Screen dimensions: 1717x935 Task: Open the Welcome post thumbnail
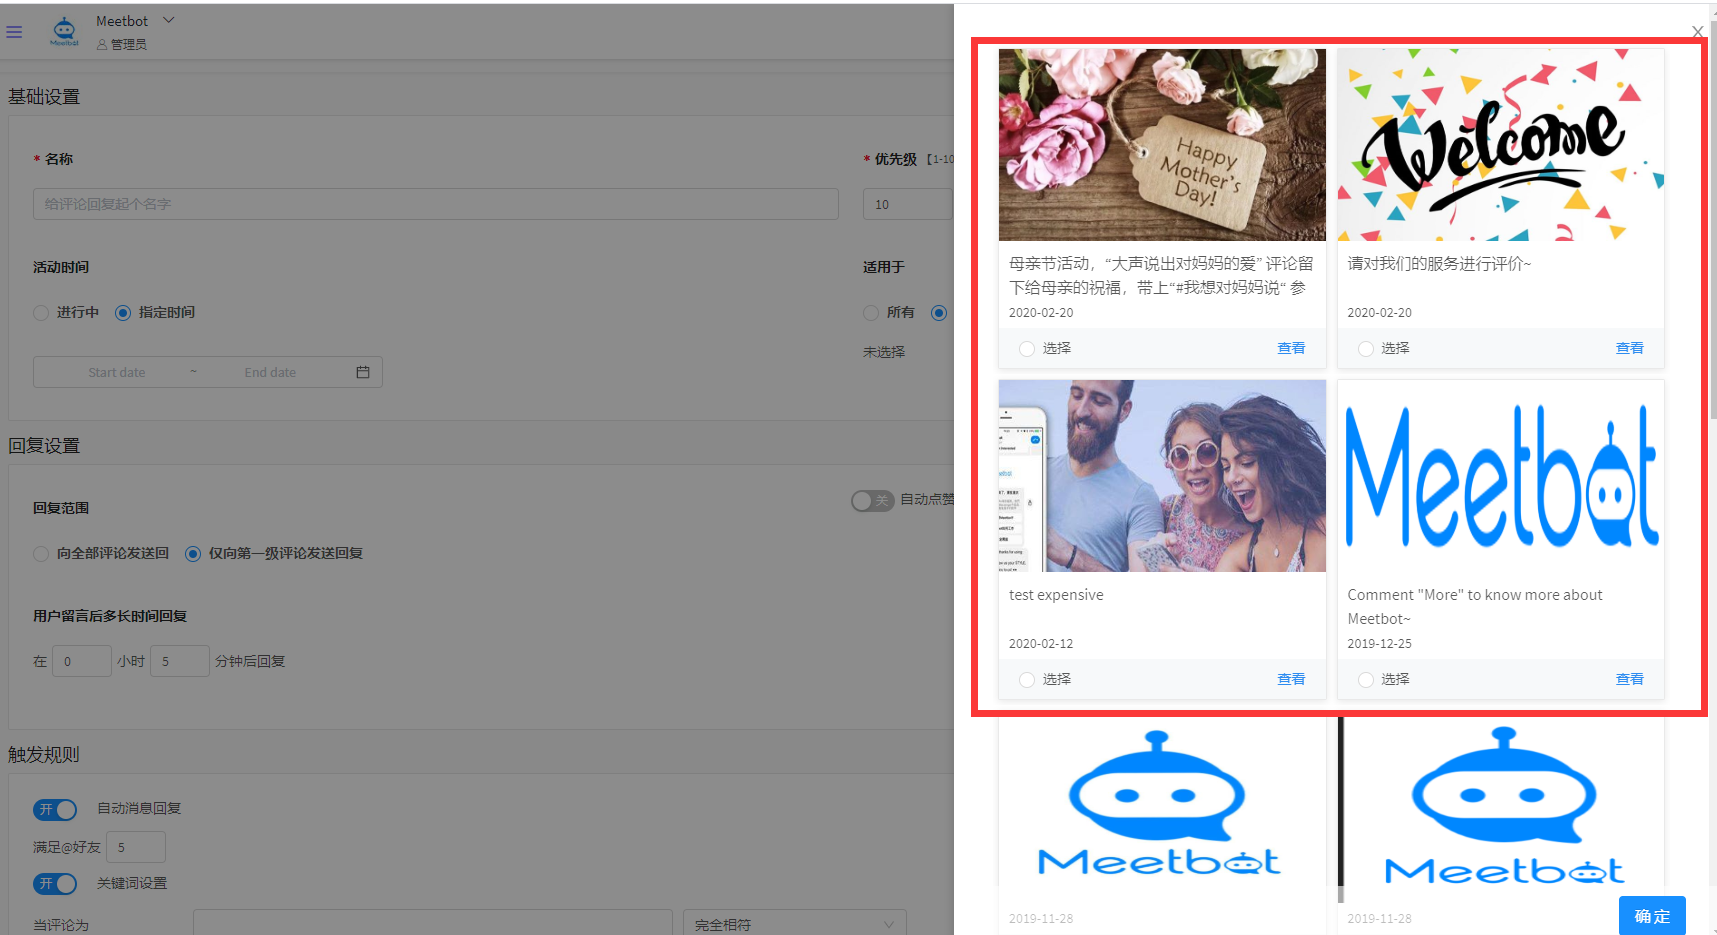[x=1501, y=145]
